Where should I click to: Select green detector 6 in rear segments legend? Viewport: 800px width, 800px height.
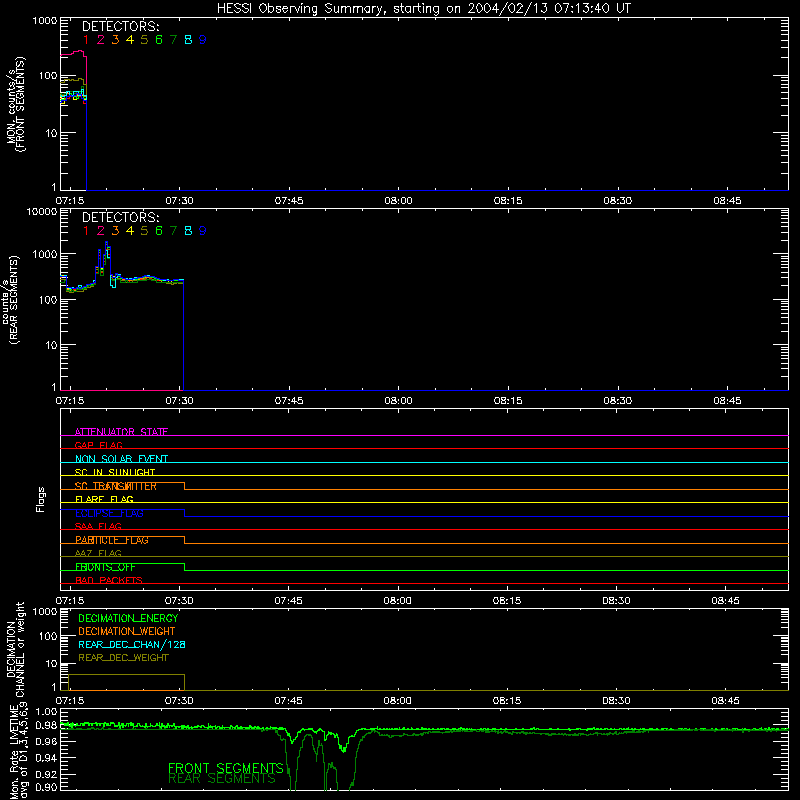point(159,231)
